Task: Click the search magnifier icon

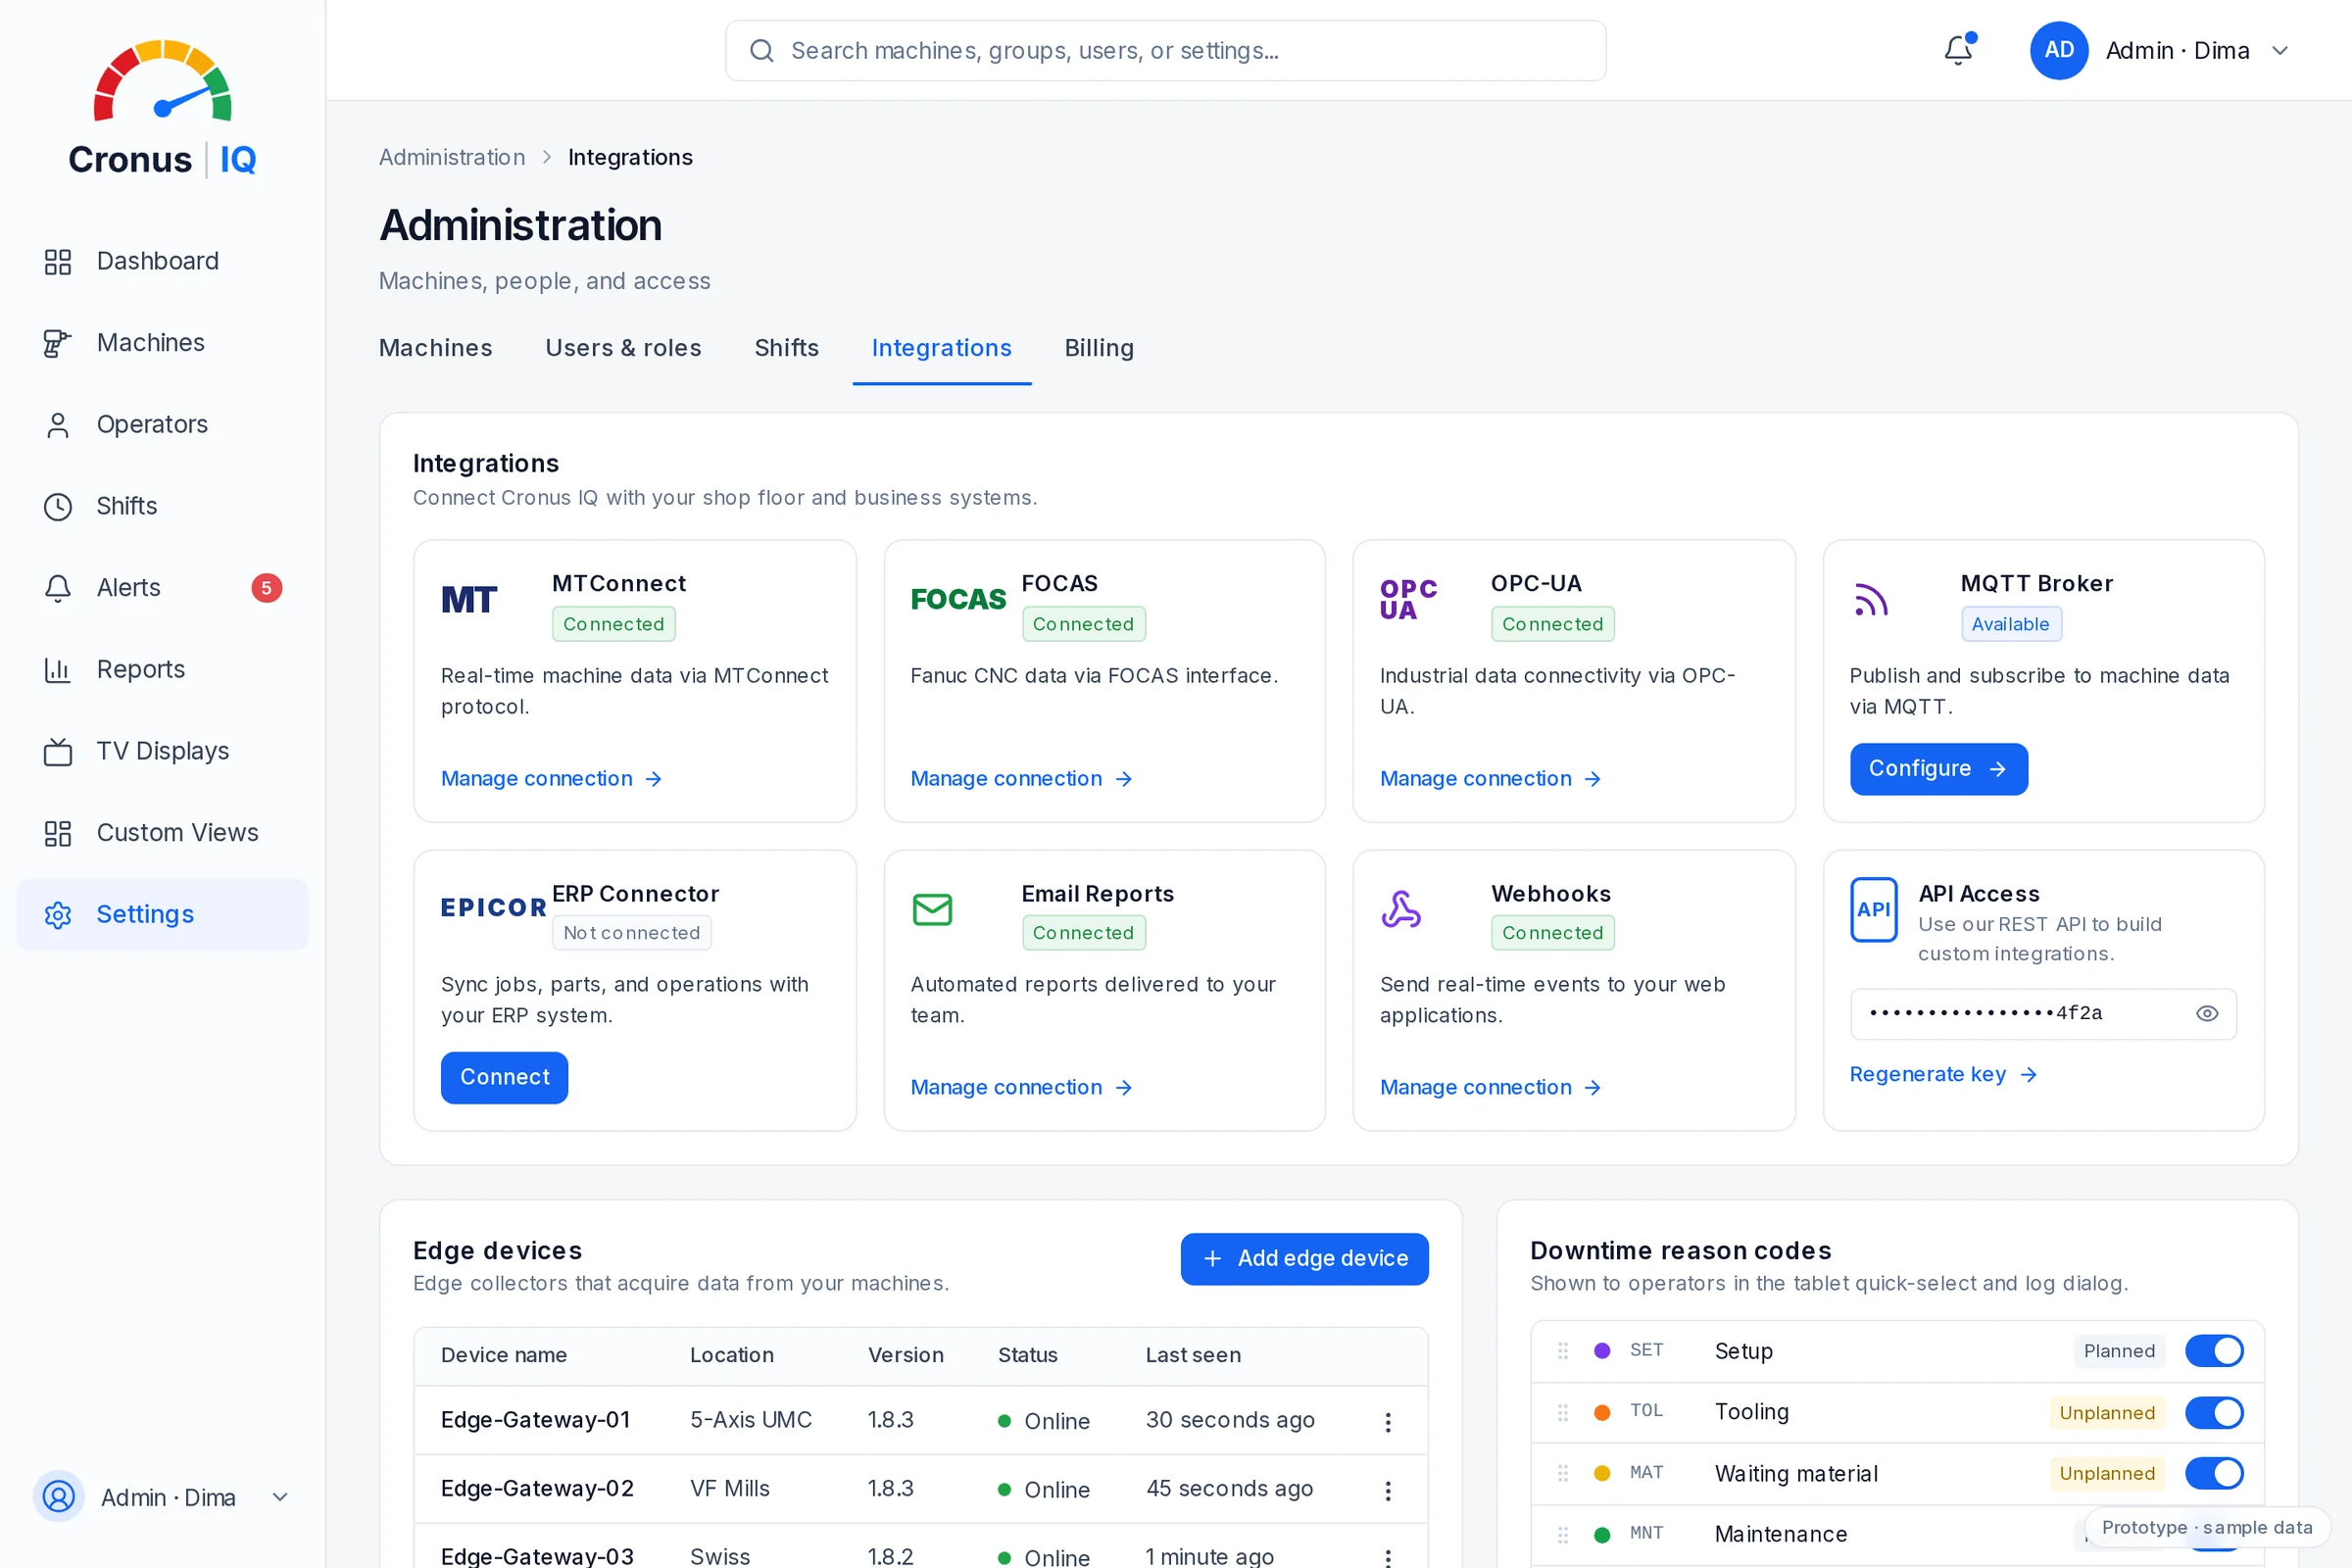Action: 762,50
